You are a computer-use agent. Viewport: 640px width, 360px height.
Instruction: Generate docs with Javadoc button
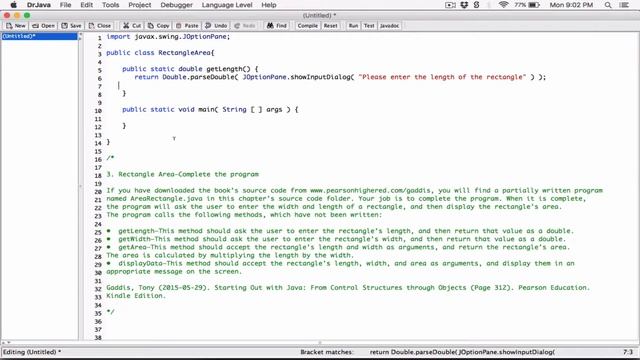[389, 26]
